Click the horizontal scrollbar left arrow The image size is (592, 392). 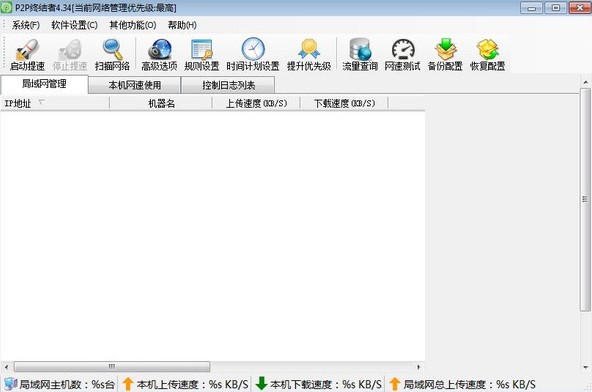tap(6, 367)
